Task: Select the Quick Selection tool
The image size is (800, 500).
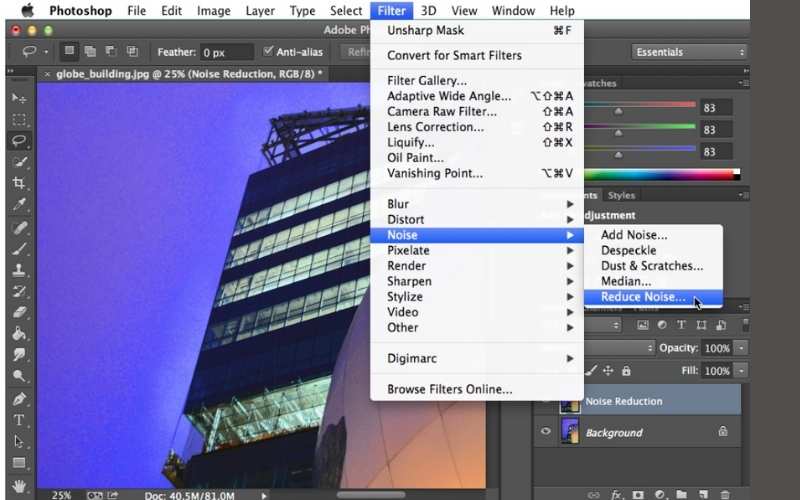Action: [19, 162]
